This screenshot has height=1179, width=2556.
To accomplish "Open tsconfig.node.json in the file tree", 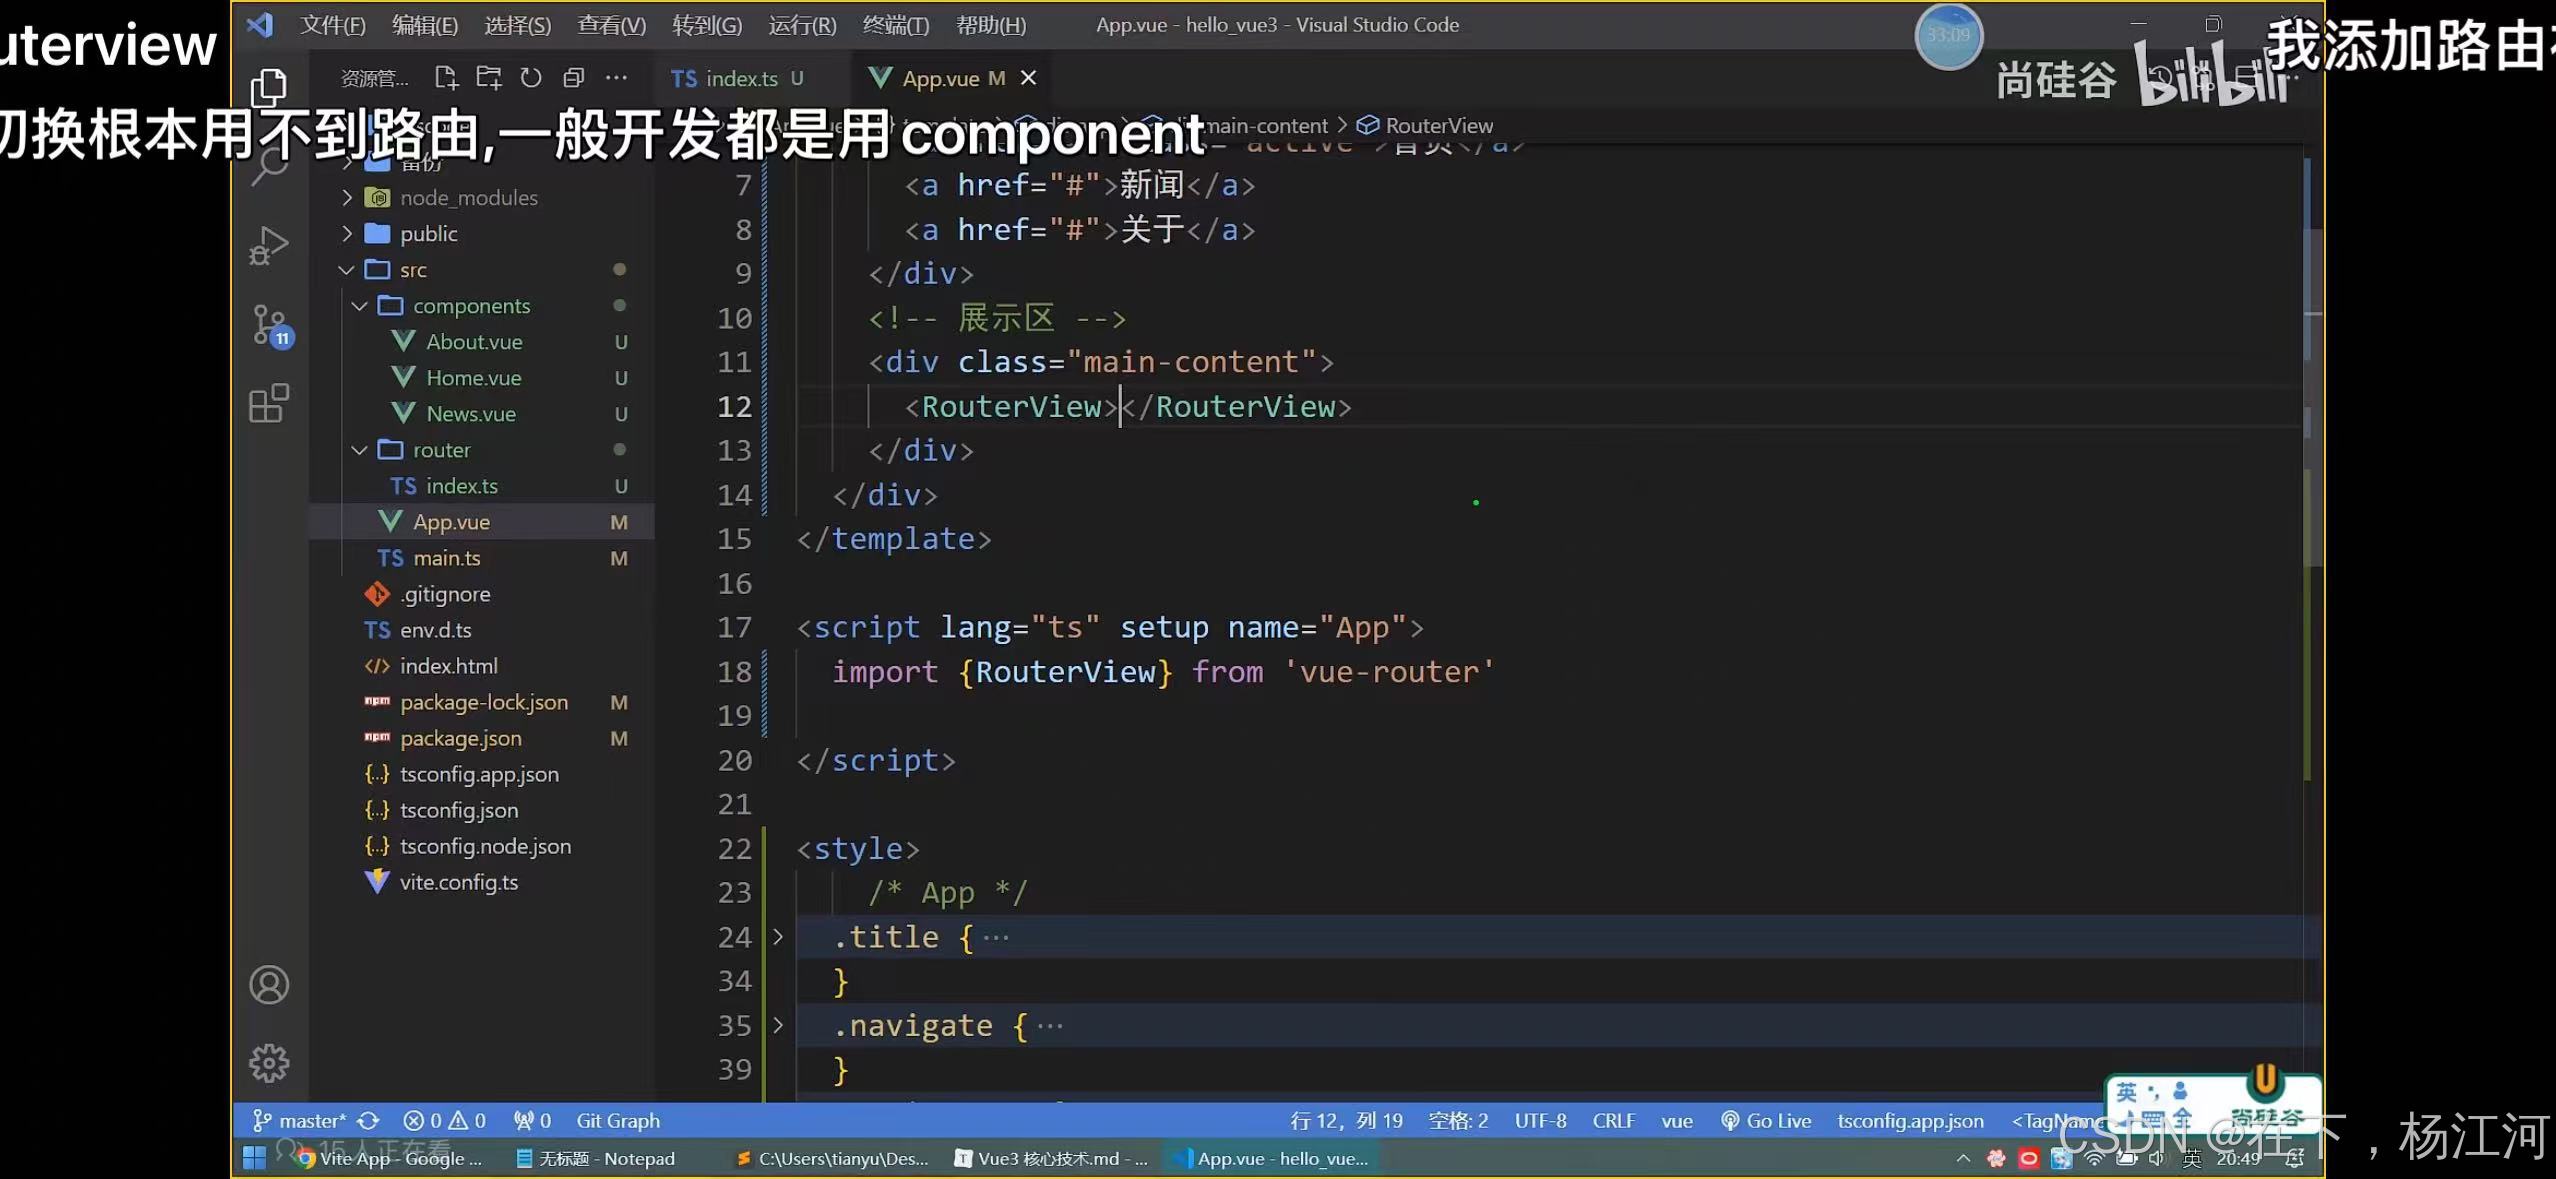I will 483,846.
